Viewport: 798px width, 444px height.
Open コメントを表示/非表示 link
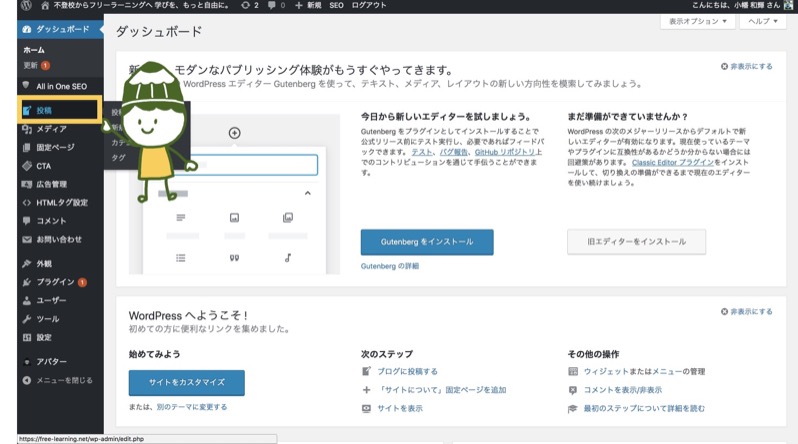point(623,390)
